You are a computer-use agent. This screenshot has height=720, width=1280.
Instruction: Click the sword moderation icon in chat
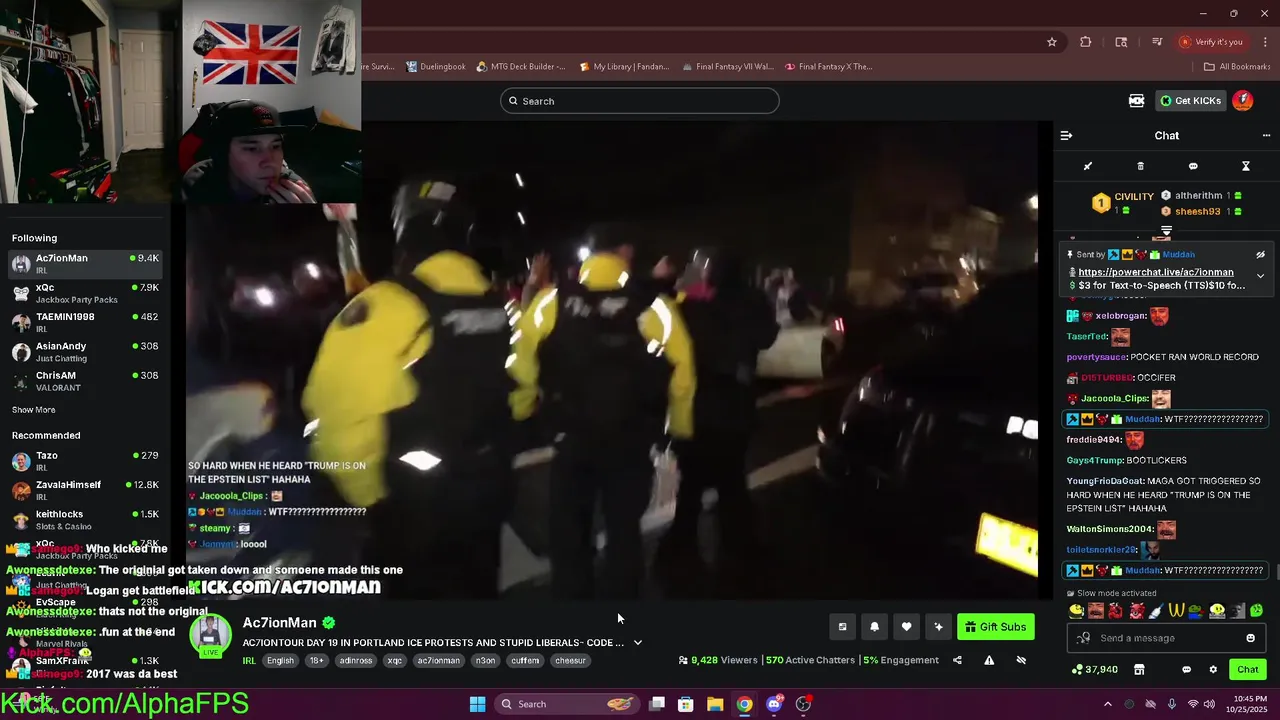[1088, 166]
